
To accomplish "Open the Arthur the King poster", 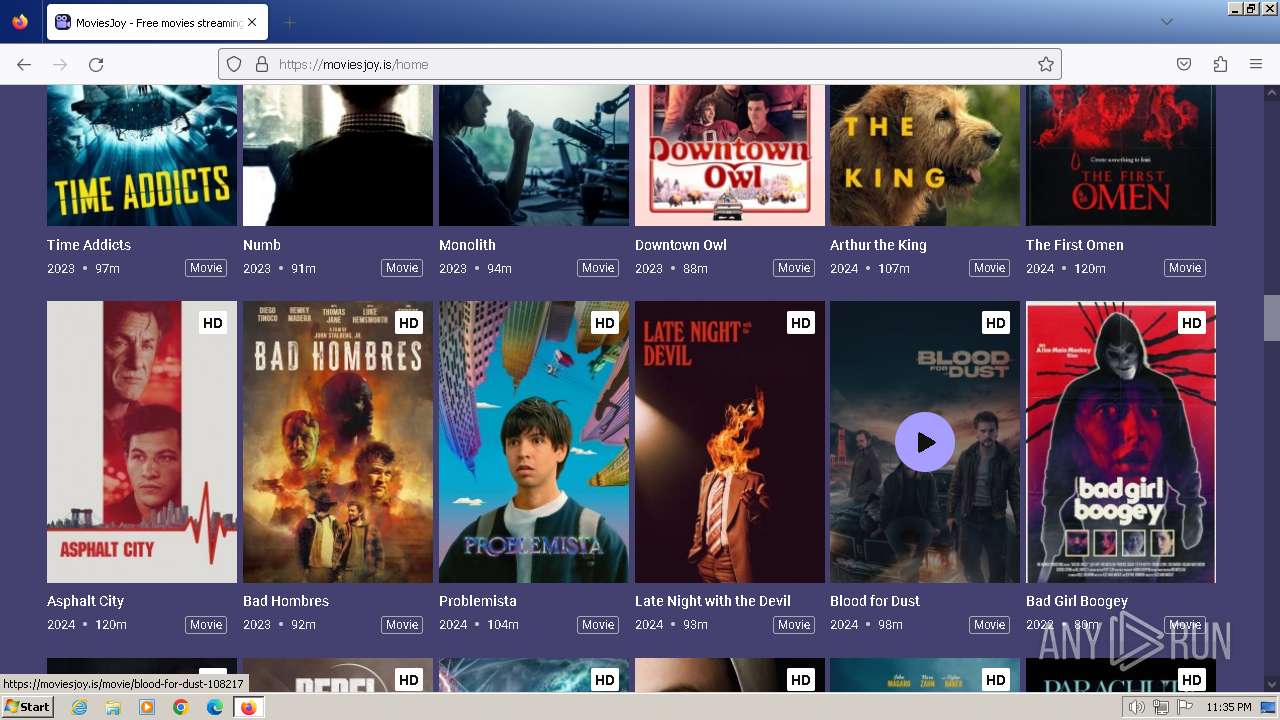I will click(x=925, y=155).
